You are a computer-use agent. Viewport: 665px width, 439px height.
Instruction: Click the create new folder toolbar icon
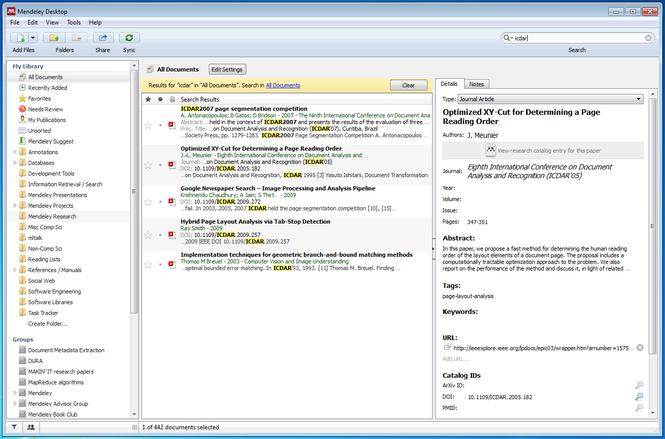tap(54, 38)
